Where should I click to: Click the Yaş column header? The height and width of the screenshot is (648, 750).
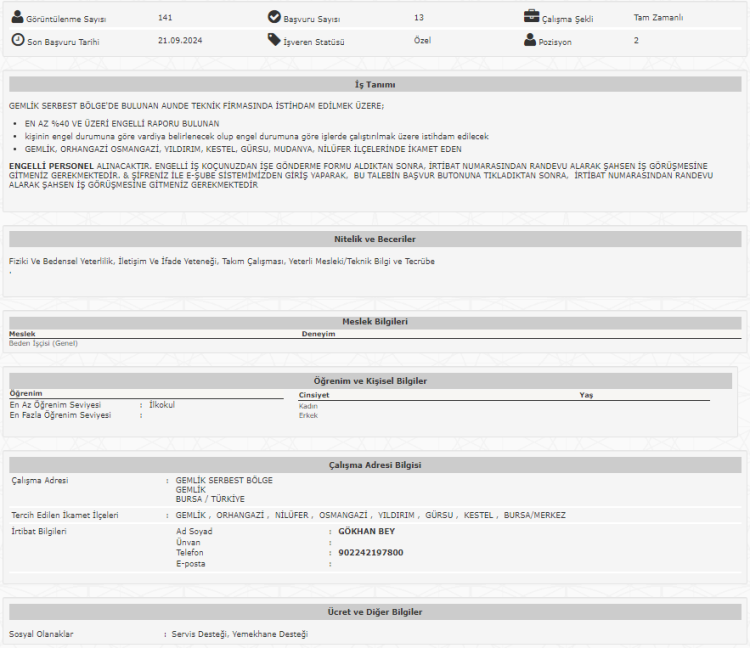(x=586, y=395)
